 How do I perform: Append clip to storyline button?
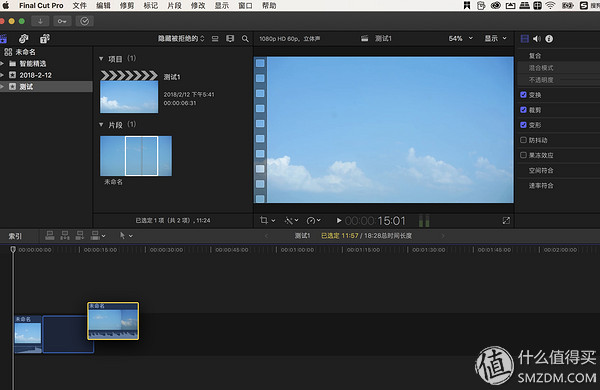(x=80, y=235)
